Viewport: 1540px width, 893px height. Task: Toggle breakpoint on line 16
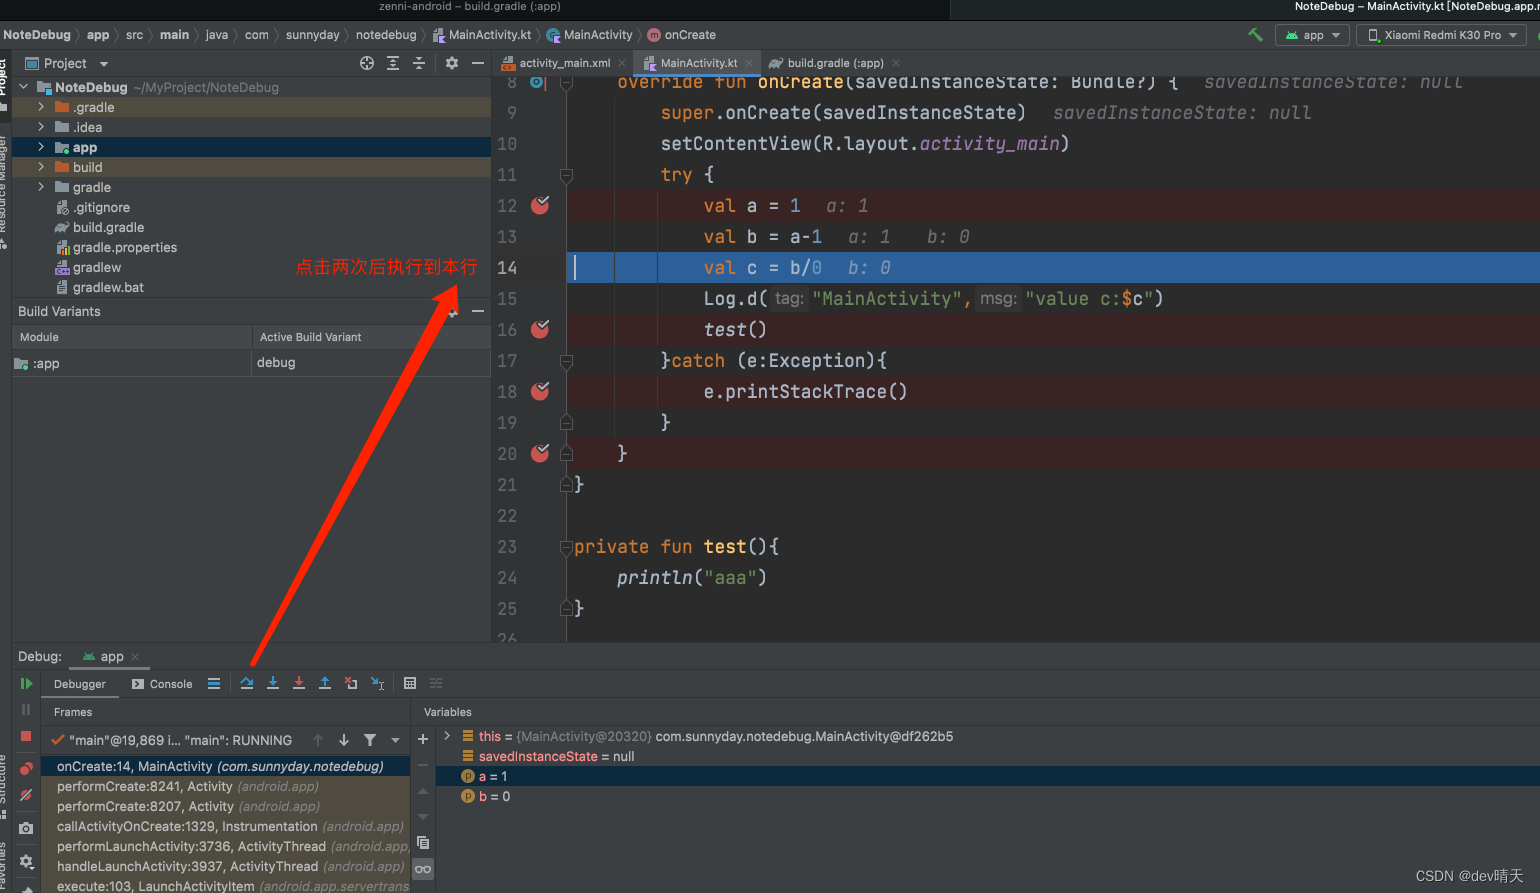[x=540, y=329]
